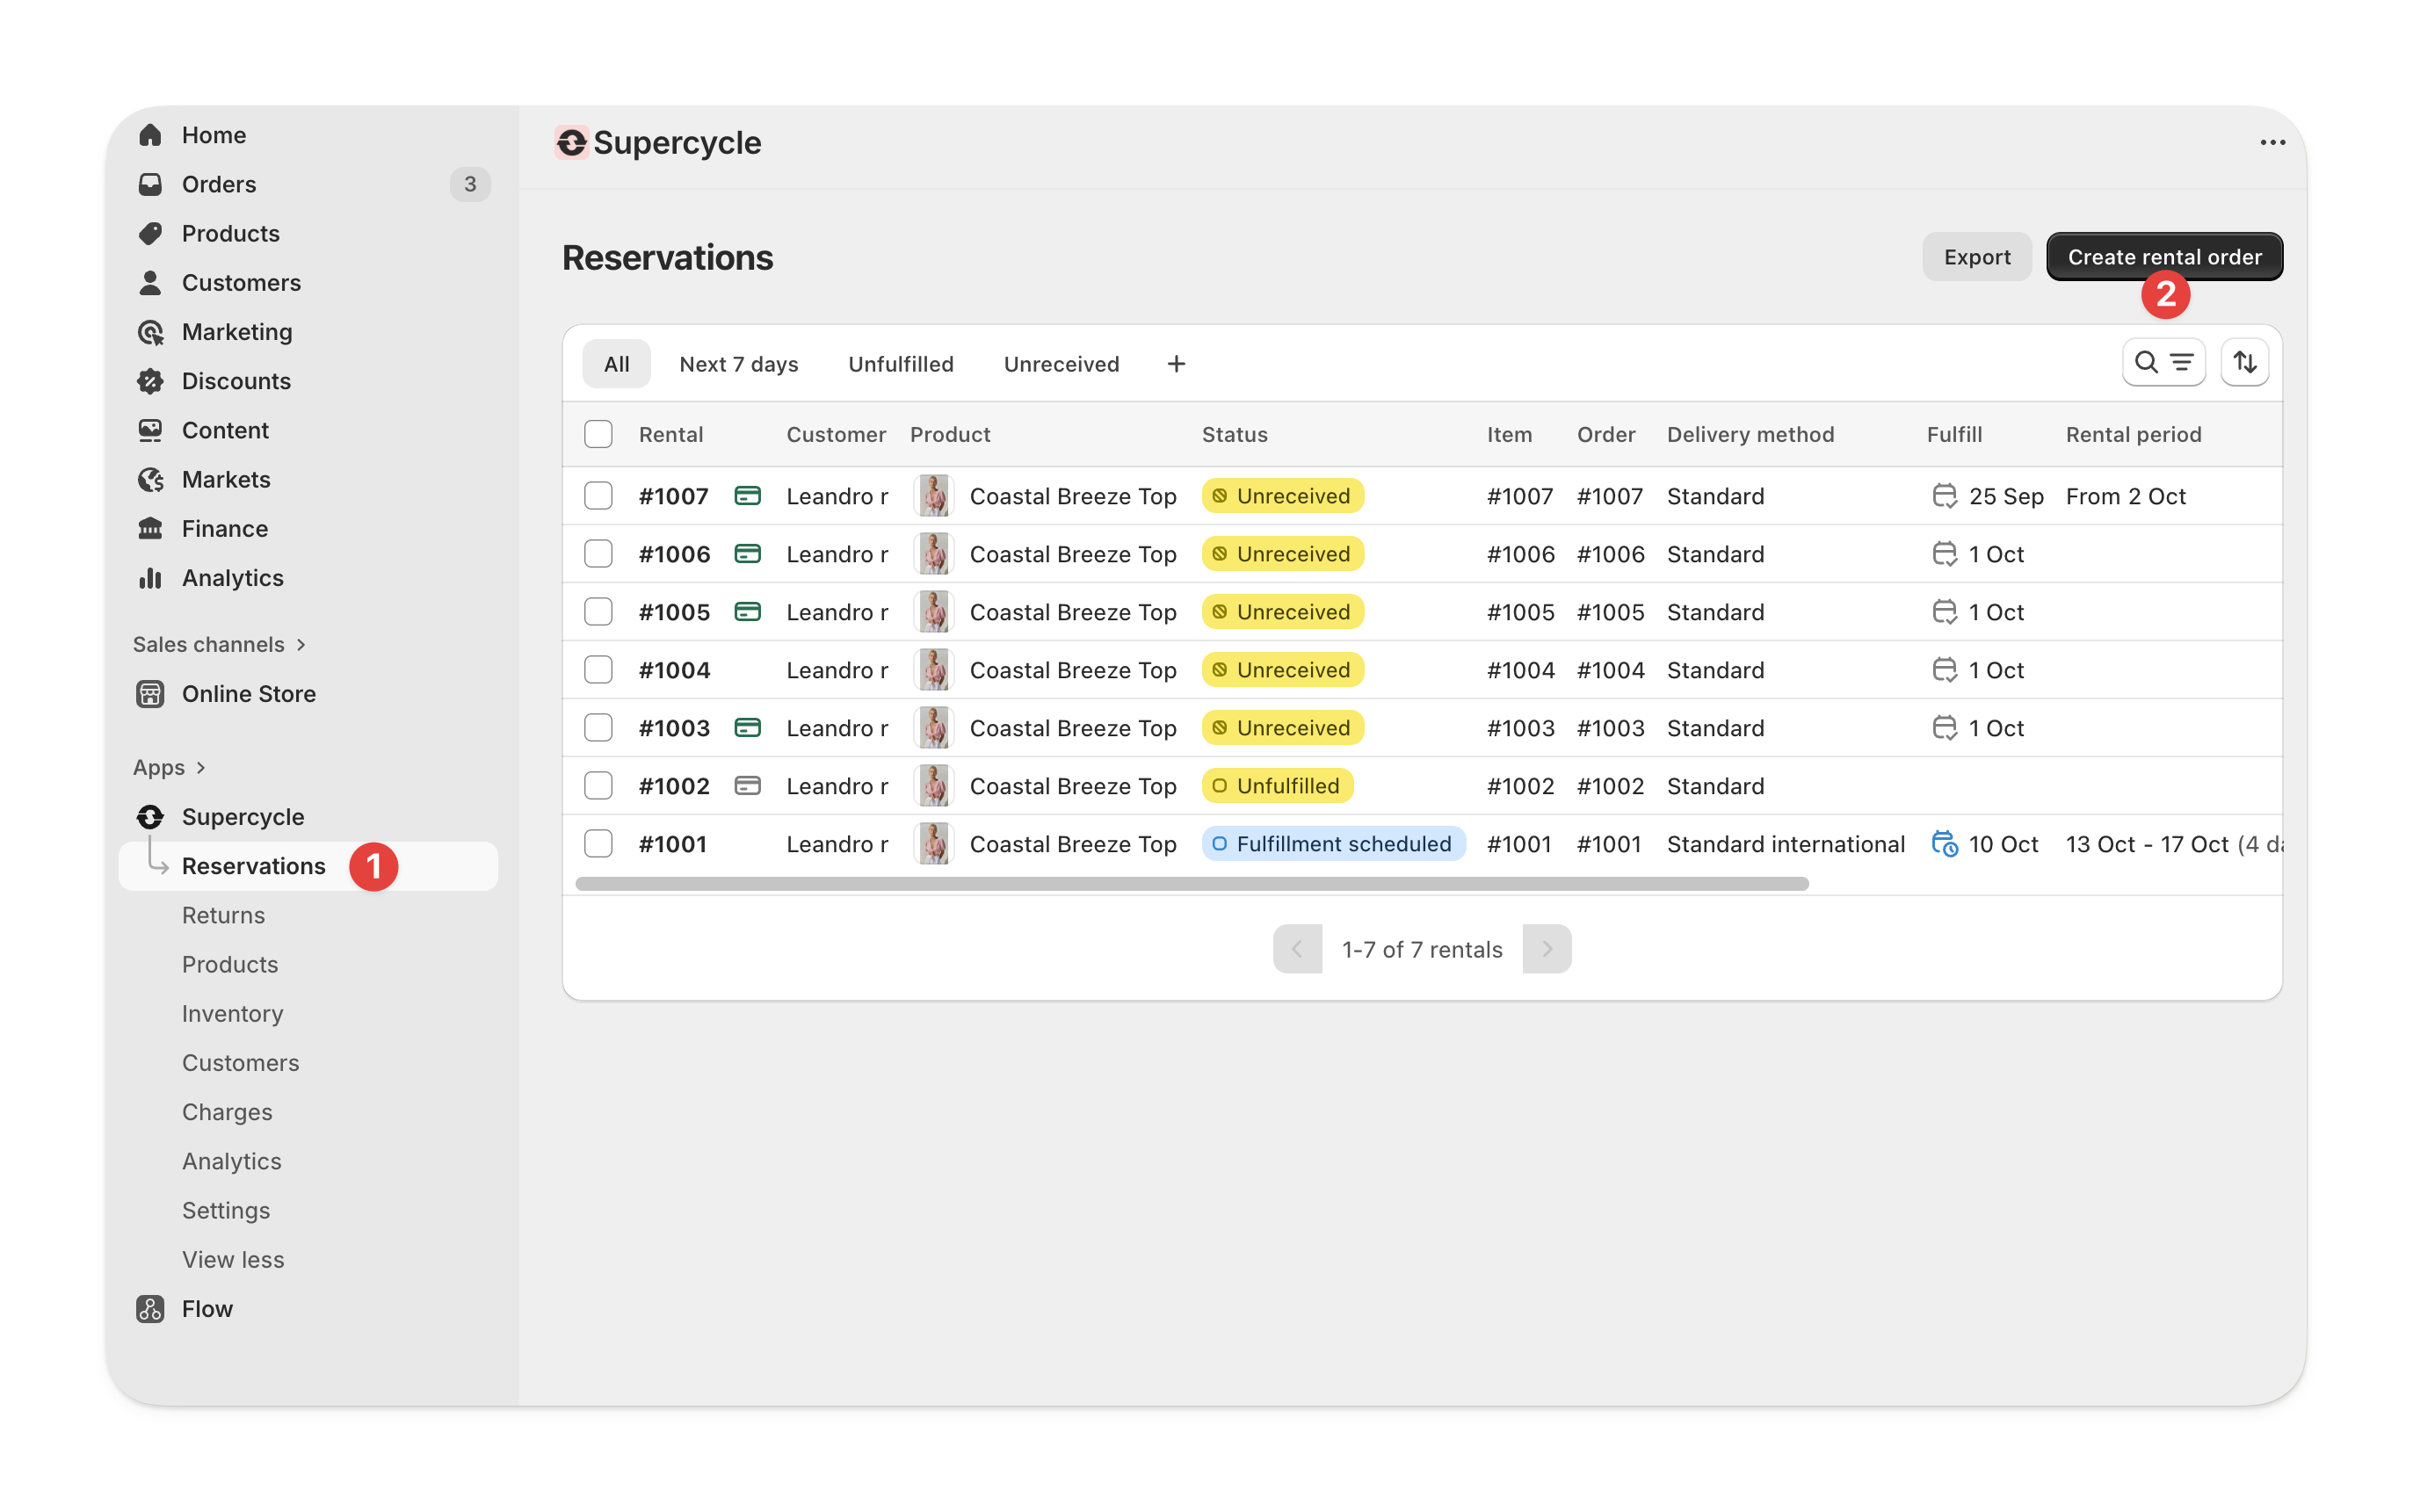The image size is (2413, 1512).
Task: Click the horizontal table scrollbar
Action: click(1192, 884)
